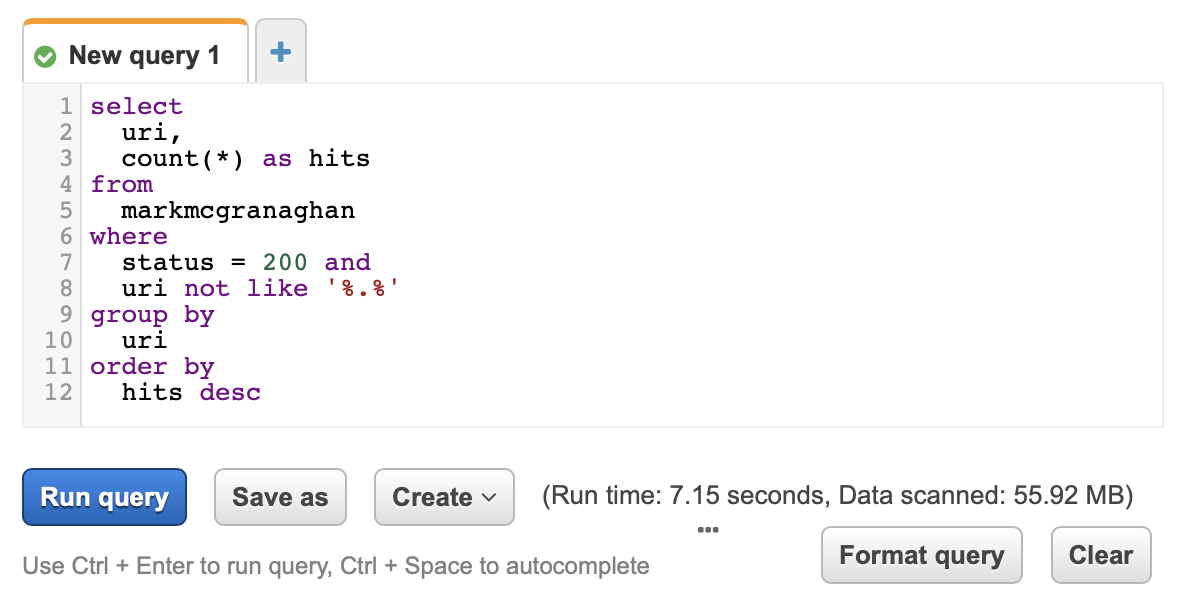
Task: Click the Save as button
Action: click(x=280, y=497)
